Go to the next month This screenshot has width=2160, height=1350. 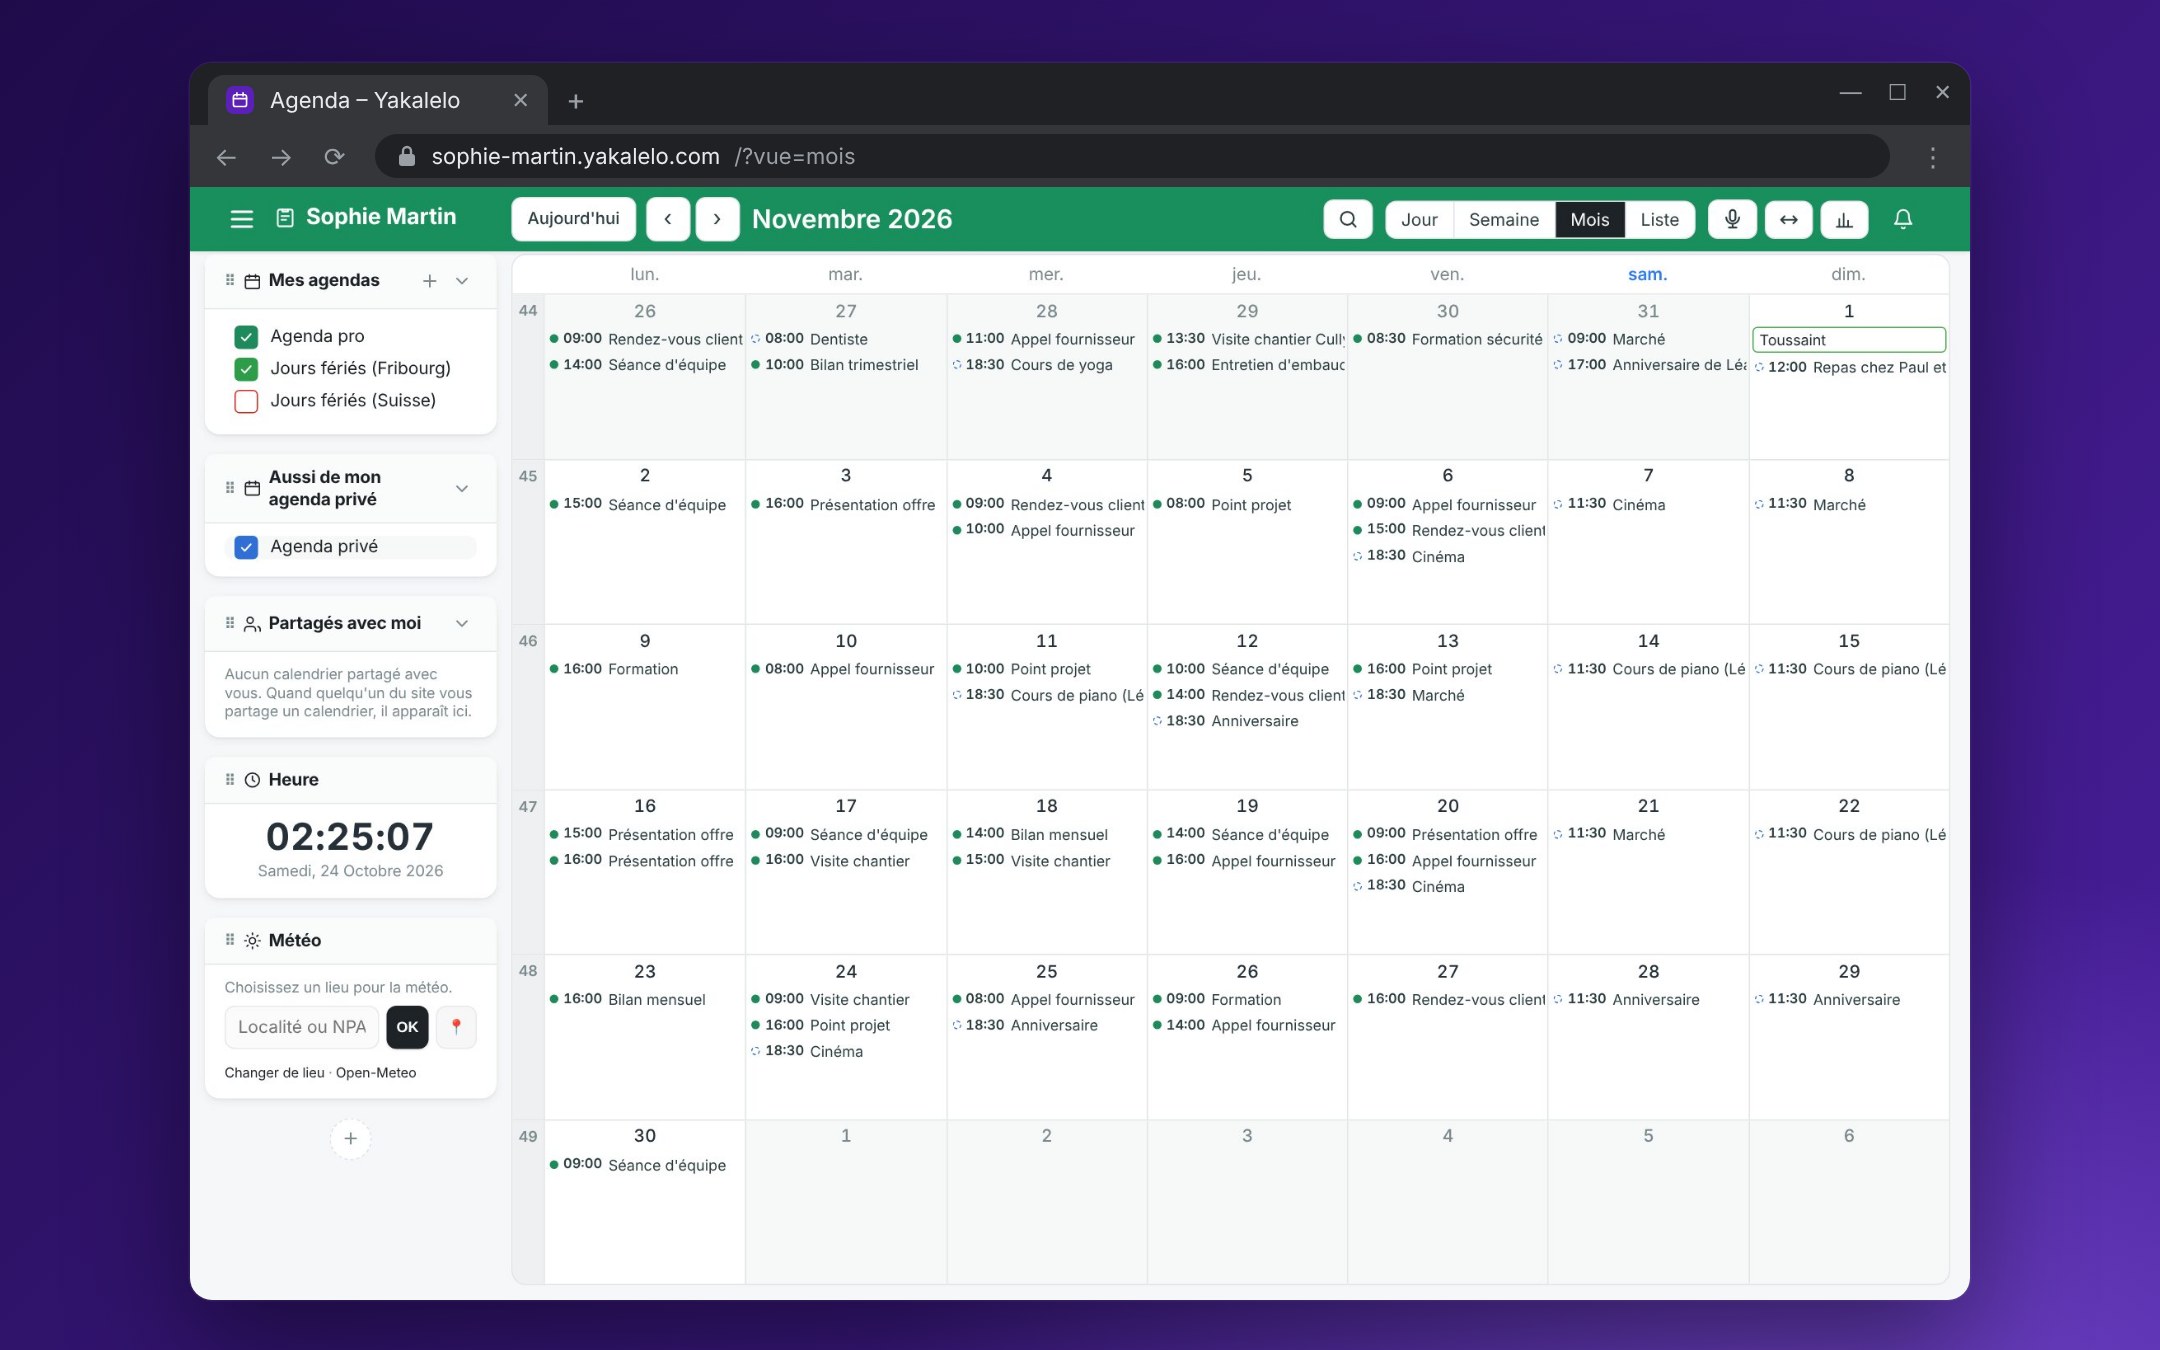click(717, 219)
